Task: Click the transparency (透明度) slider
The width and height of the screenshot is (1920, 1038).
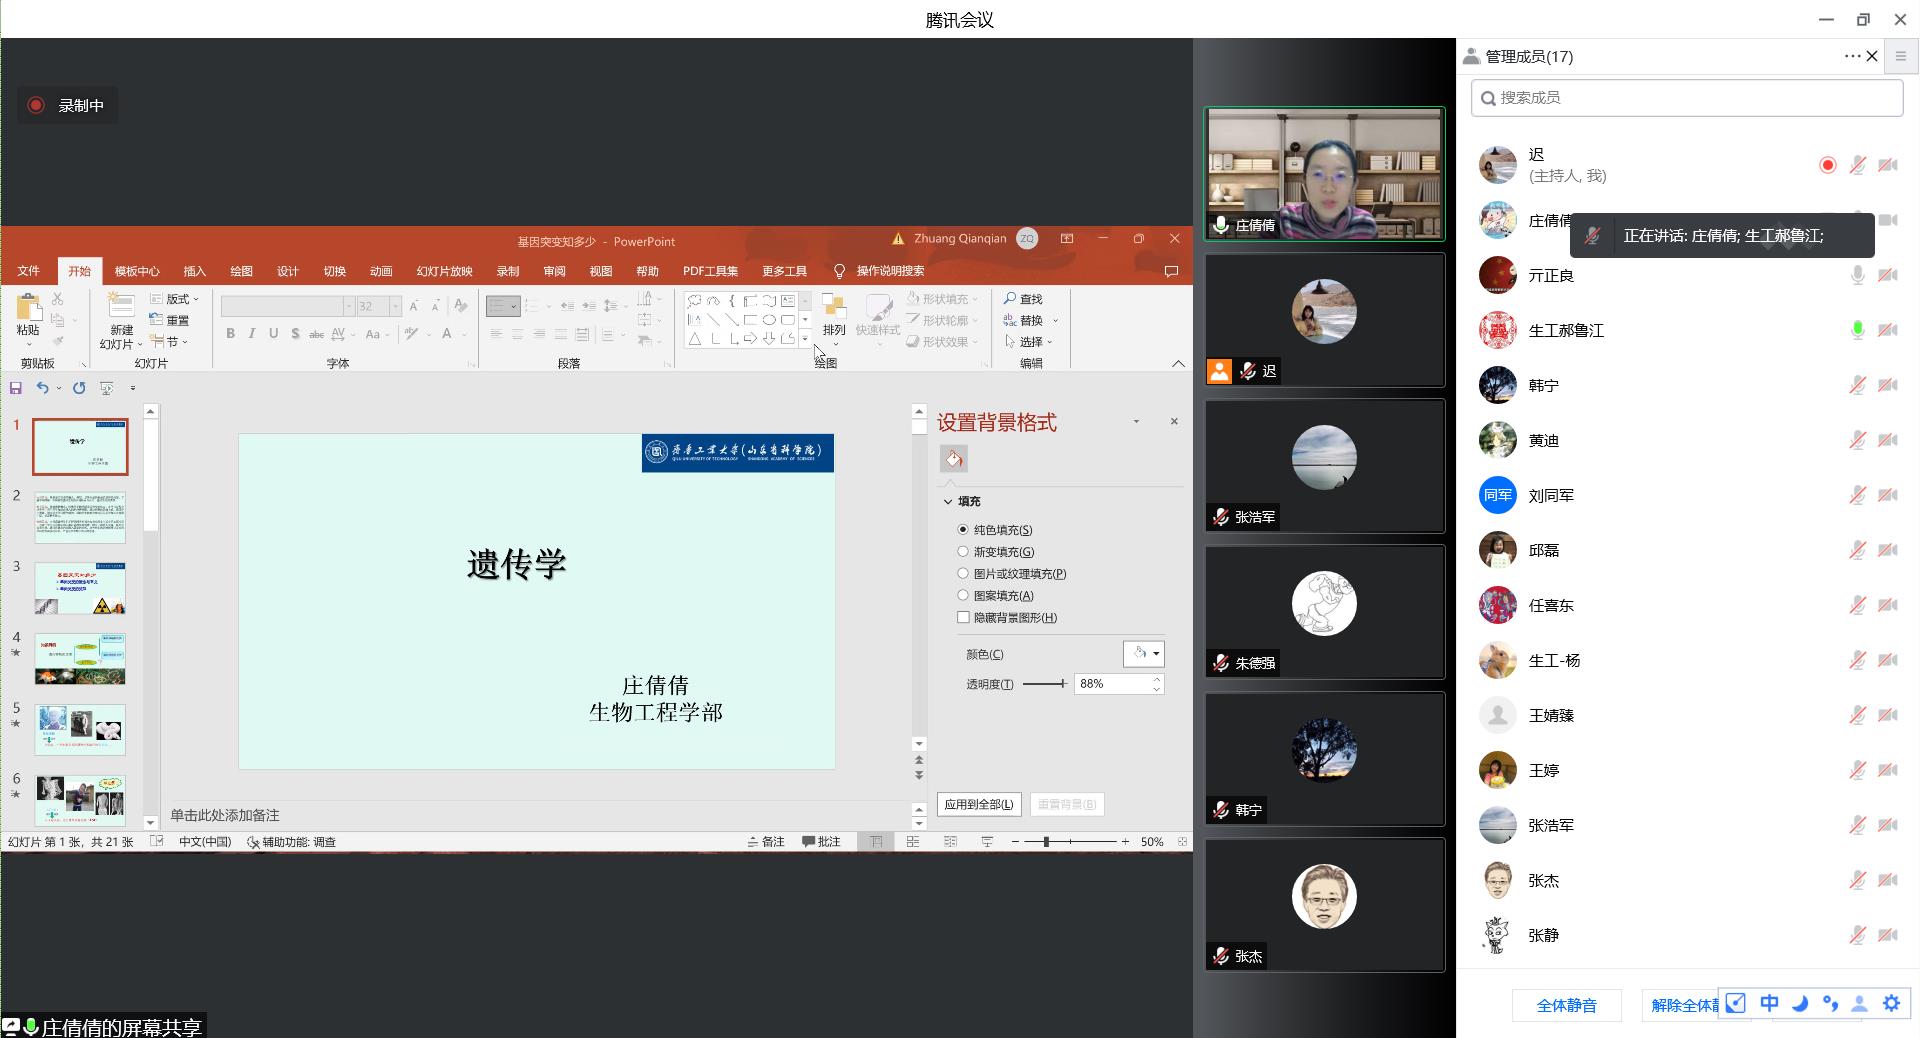Action: pyautogui.click(x=1045, y=684)
